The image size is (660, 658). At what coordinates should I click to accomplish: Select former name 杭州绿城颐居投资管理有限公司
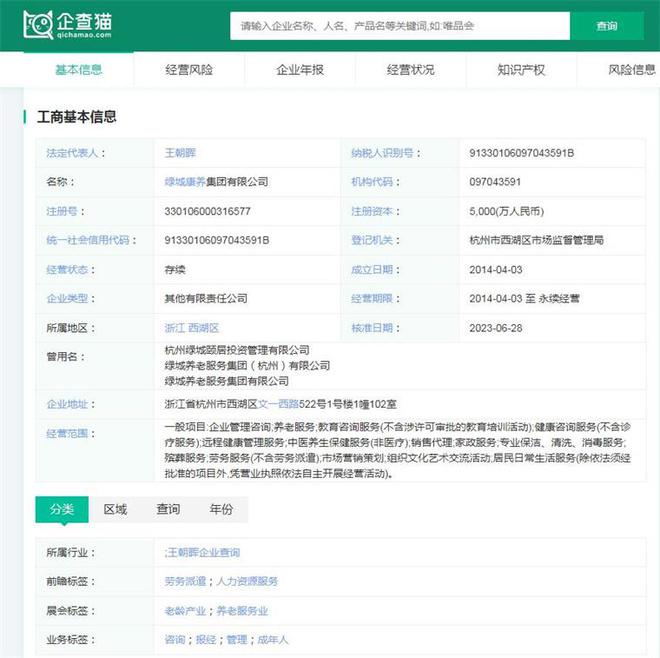tap(237, 350)
